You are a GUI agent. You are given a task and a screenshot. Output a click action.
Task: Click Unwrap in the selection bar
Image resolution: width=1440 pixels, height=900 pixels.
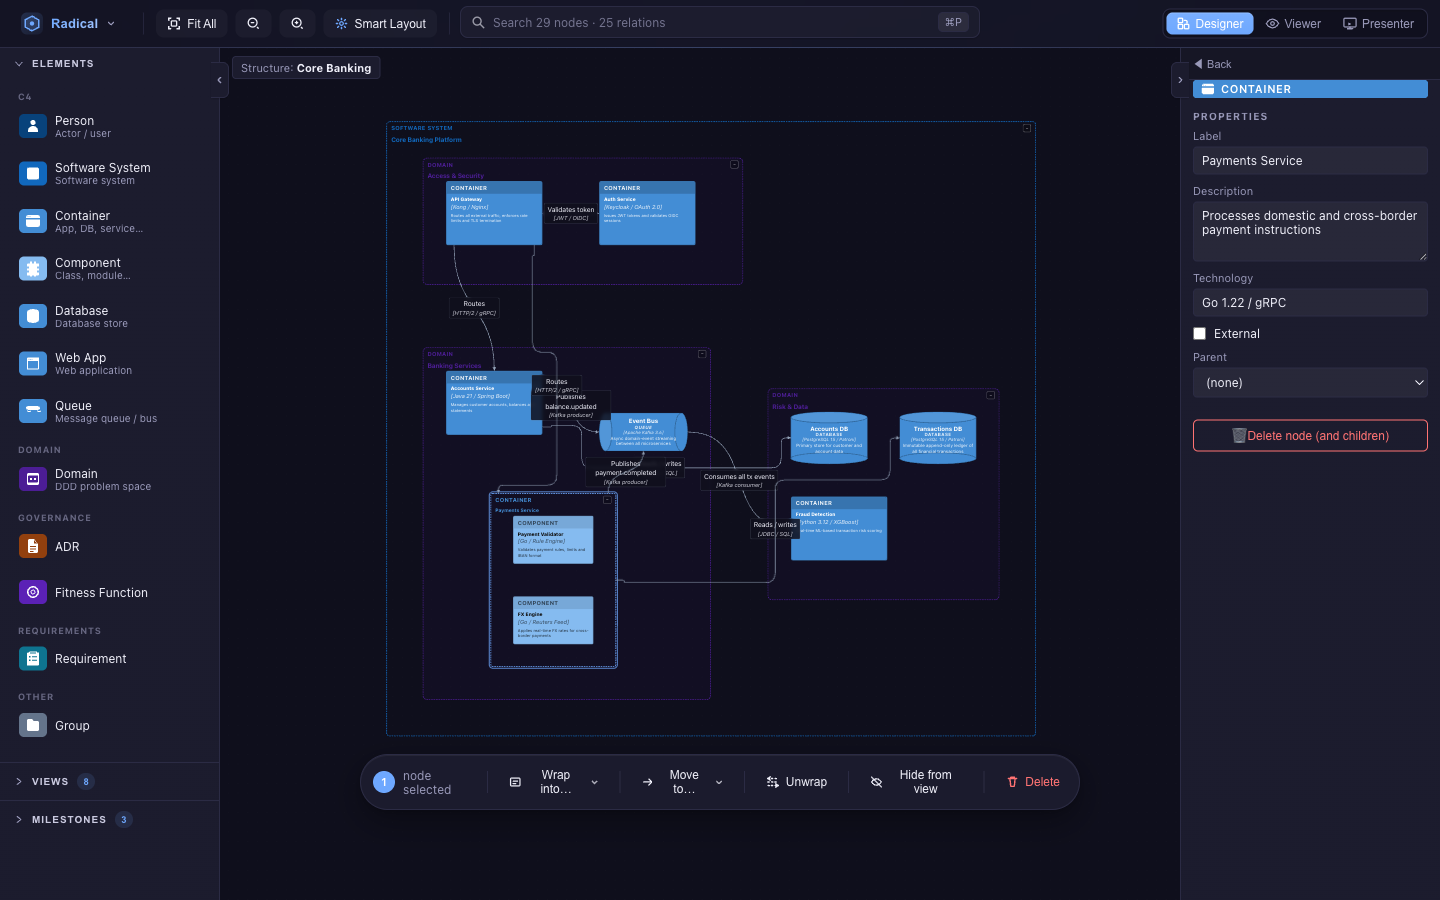pyautogui.click(x=797, y=782)
